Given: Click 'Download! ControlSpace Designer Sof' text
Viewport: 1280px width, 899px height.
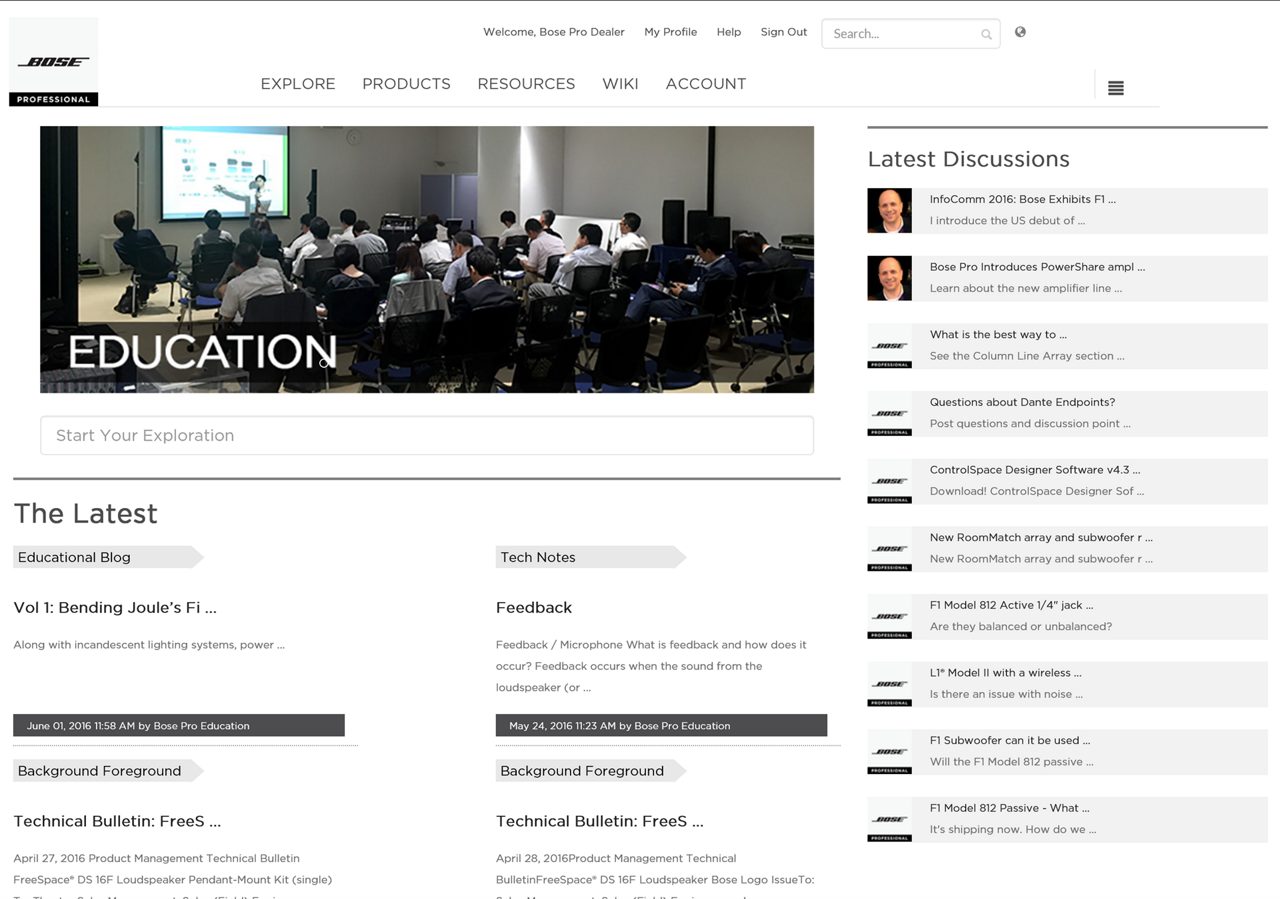Looking at the screenshot, I should click(x=1037, y=491).
